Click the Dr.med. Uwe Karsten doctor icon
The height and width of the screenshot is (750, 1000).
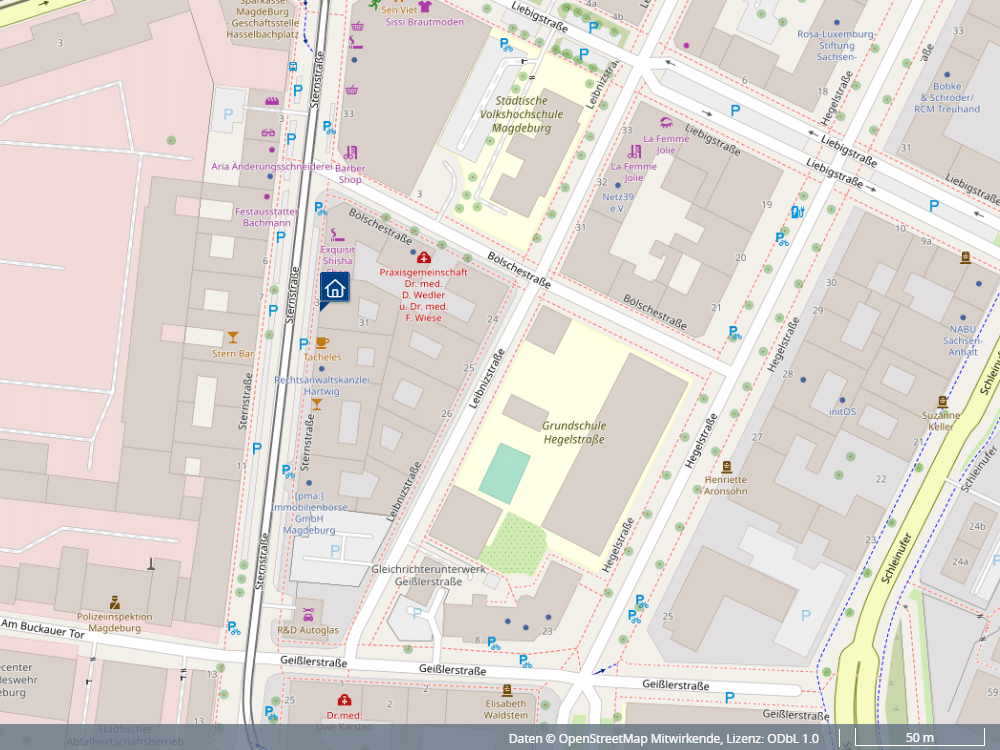(x=344, y=701)
